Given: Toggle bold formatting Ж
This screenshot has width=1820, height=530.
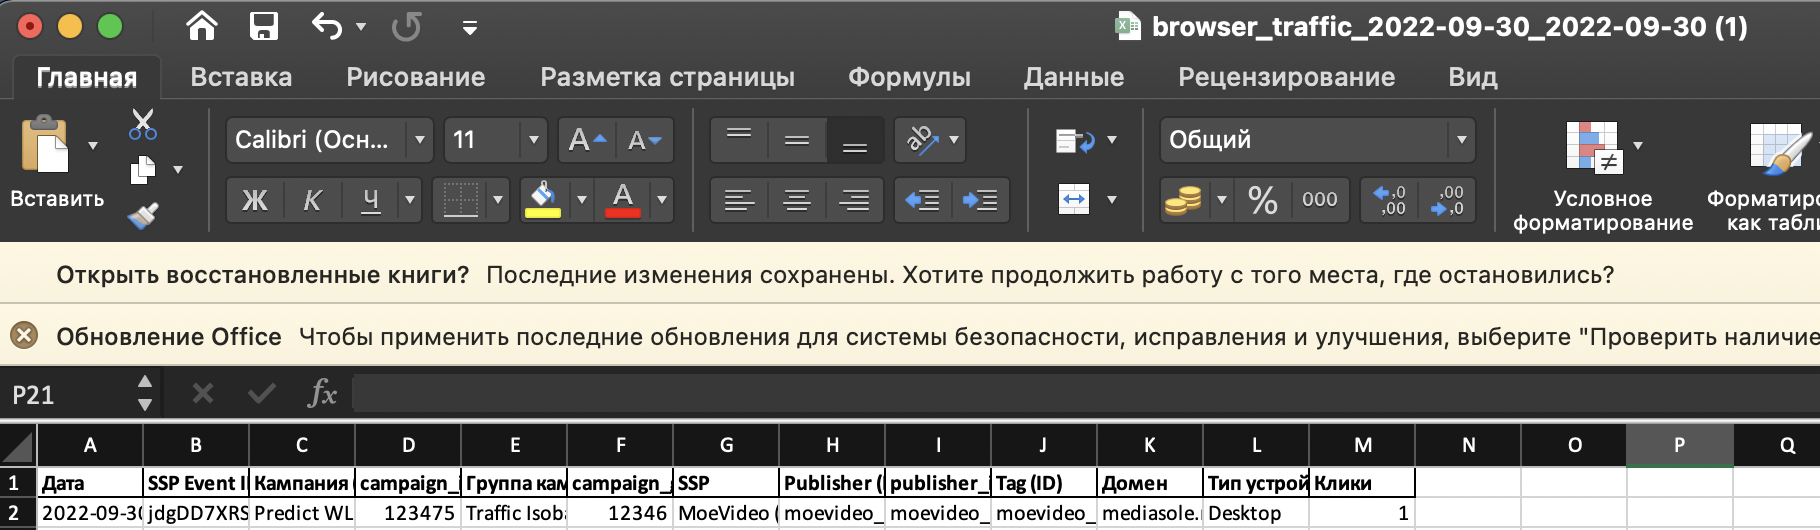Looking at the screenshot, I should pos(255,200).
